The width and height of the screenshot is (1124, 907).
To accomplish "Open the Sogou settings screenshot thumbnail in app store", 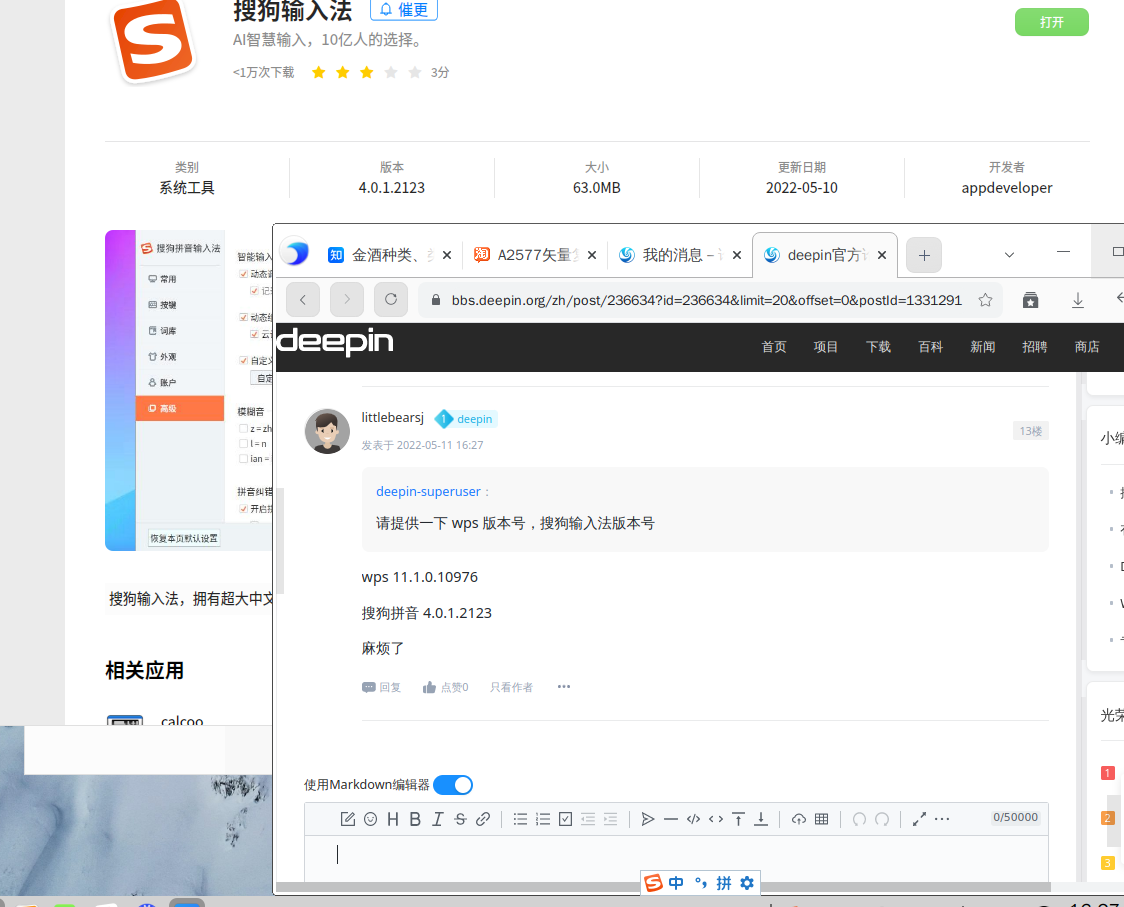I will point(189,391).
